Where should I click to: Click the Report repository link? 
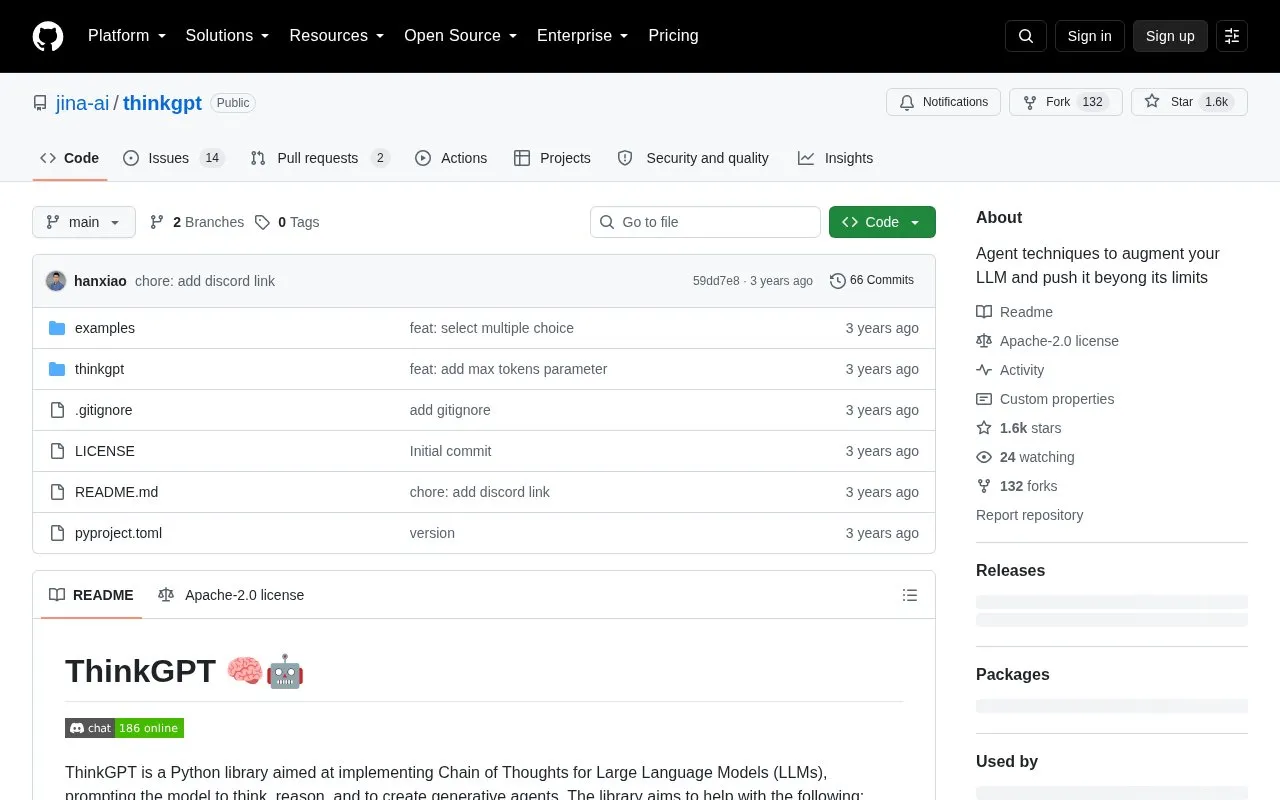tap(1029, 515)
